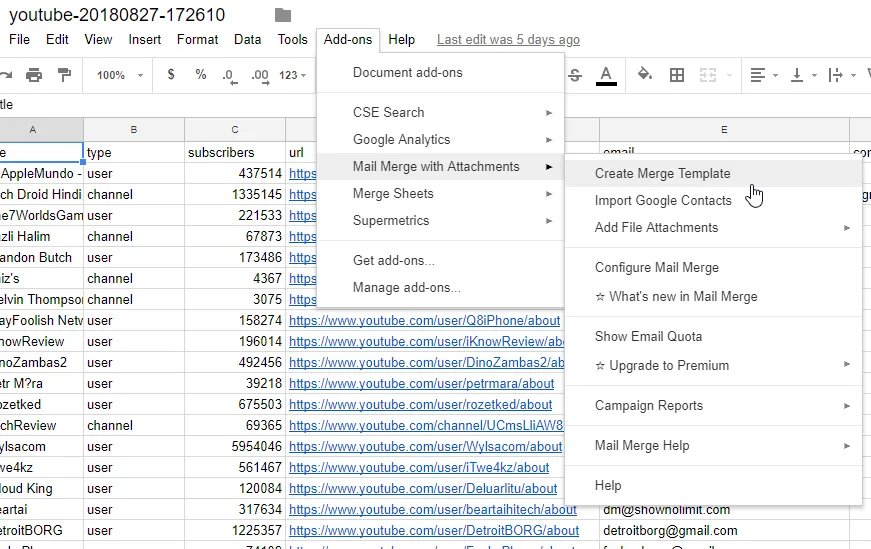Select the Paint format tool

click(x=64, y=74)
